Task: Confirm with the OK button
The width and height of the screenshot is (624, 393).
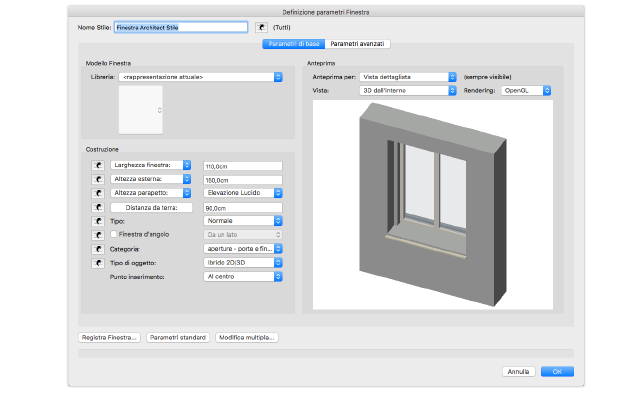Action: [557, 372]
